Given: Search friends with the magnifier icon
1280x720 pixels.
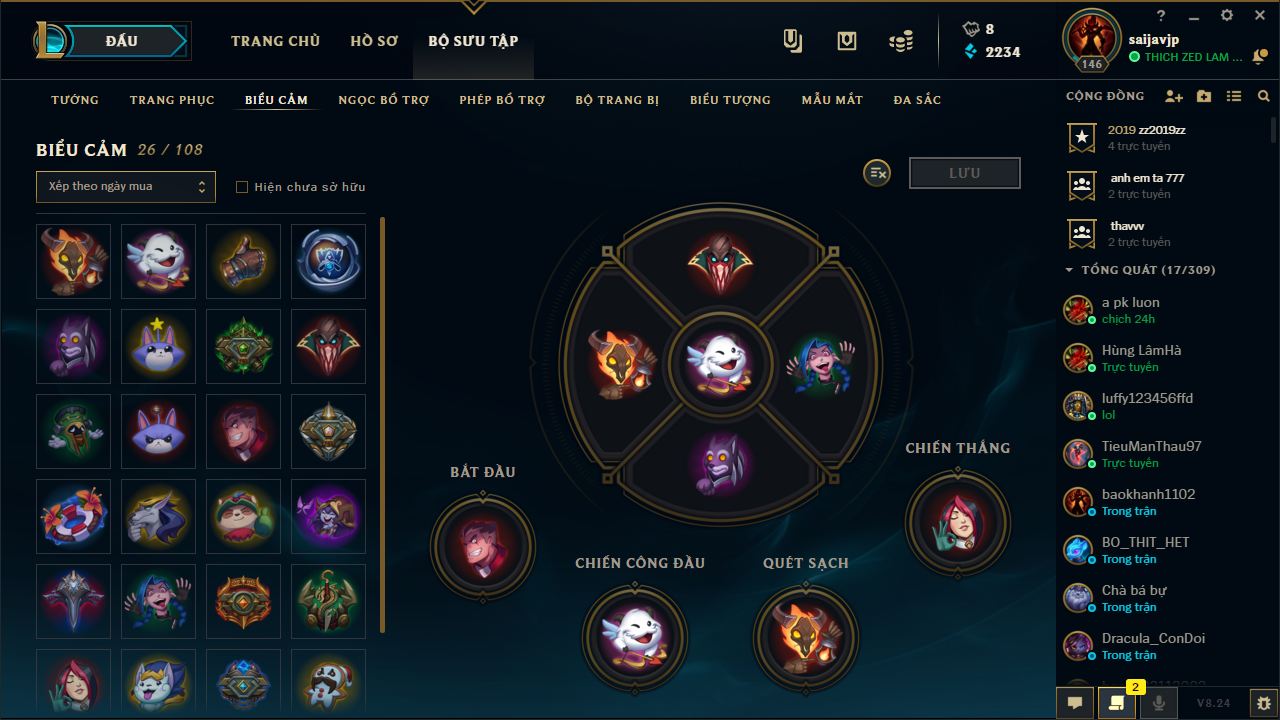Looking at the screenshot, I should pyautogui.click(x=1264, y=96).
